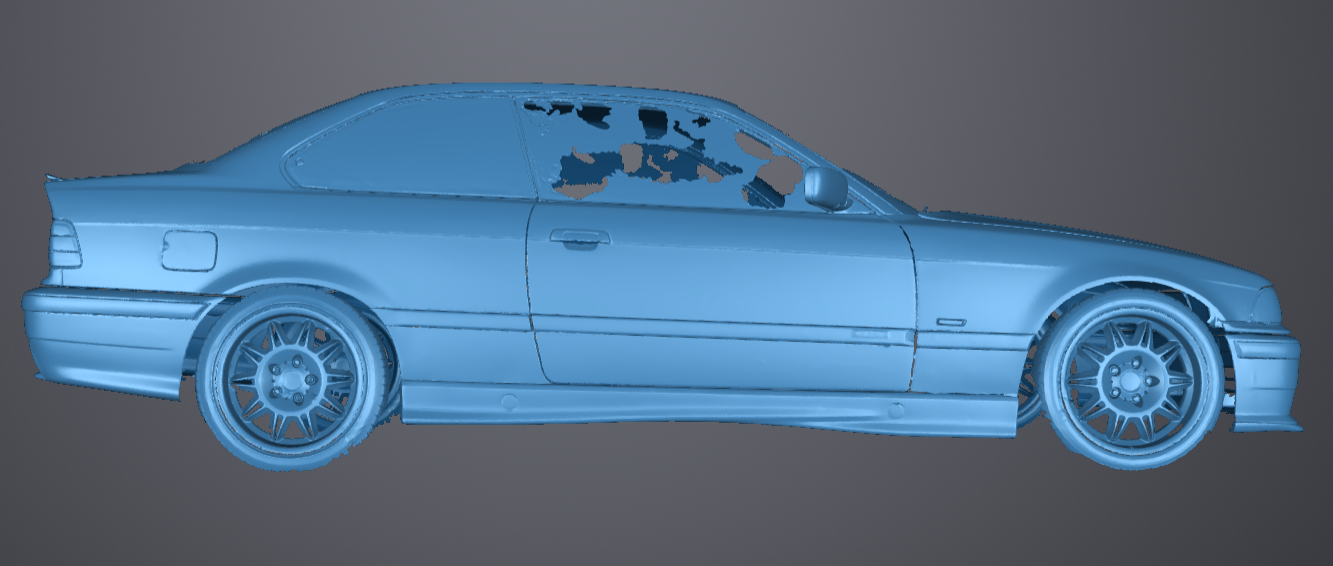Click the front headlight
Screen dimensions: 1333x566
[x=1267, y=306]
